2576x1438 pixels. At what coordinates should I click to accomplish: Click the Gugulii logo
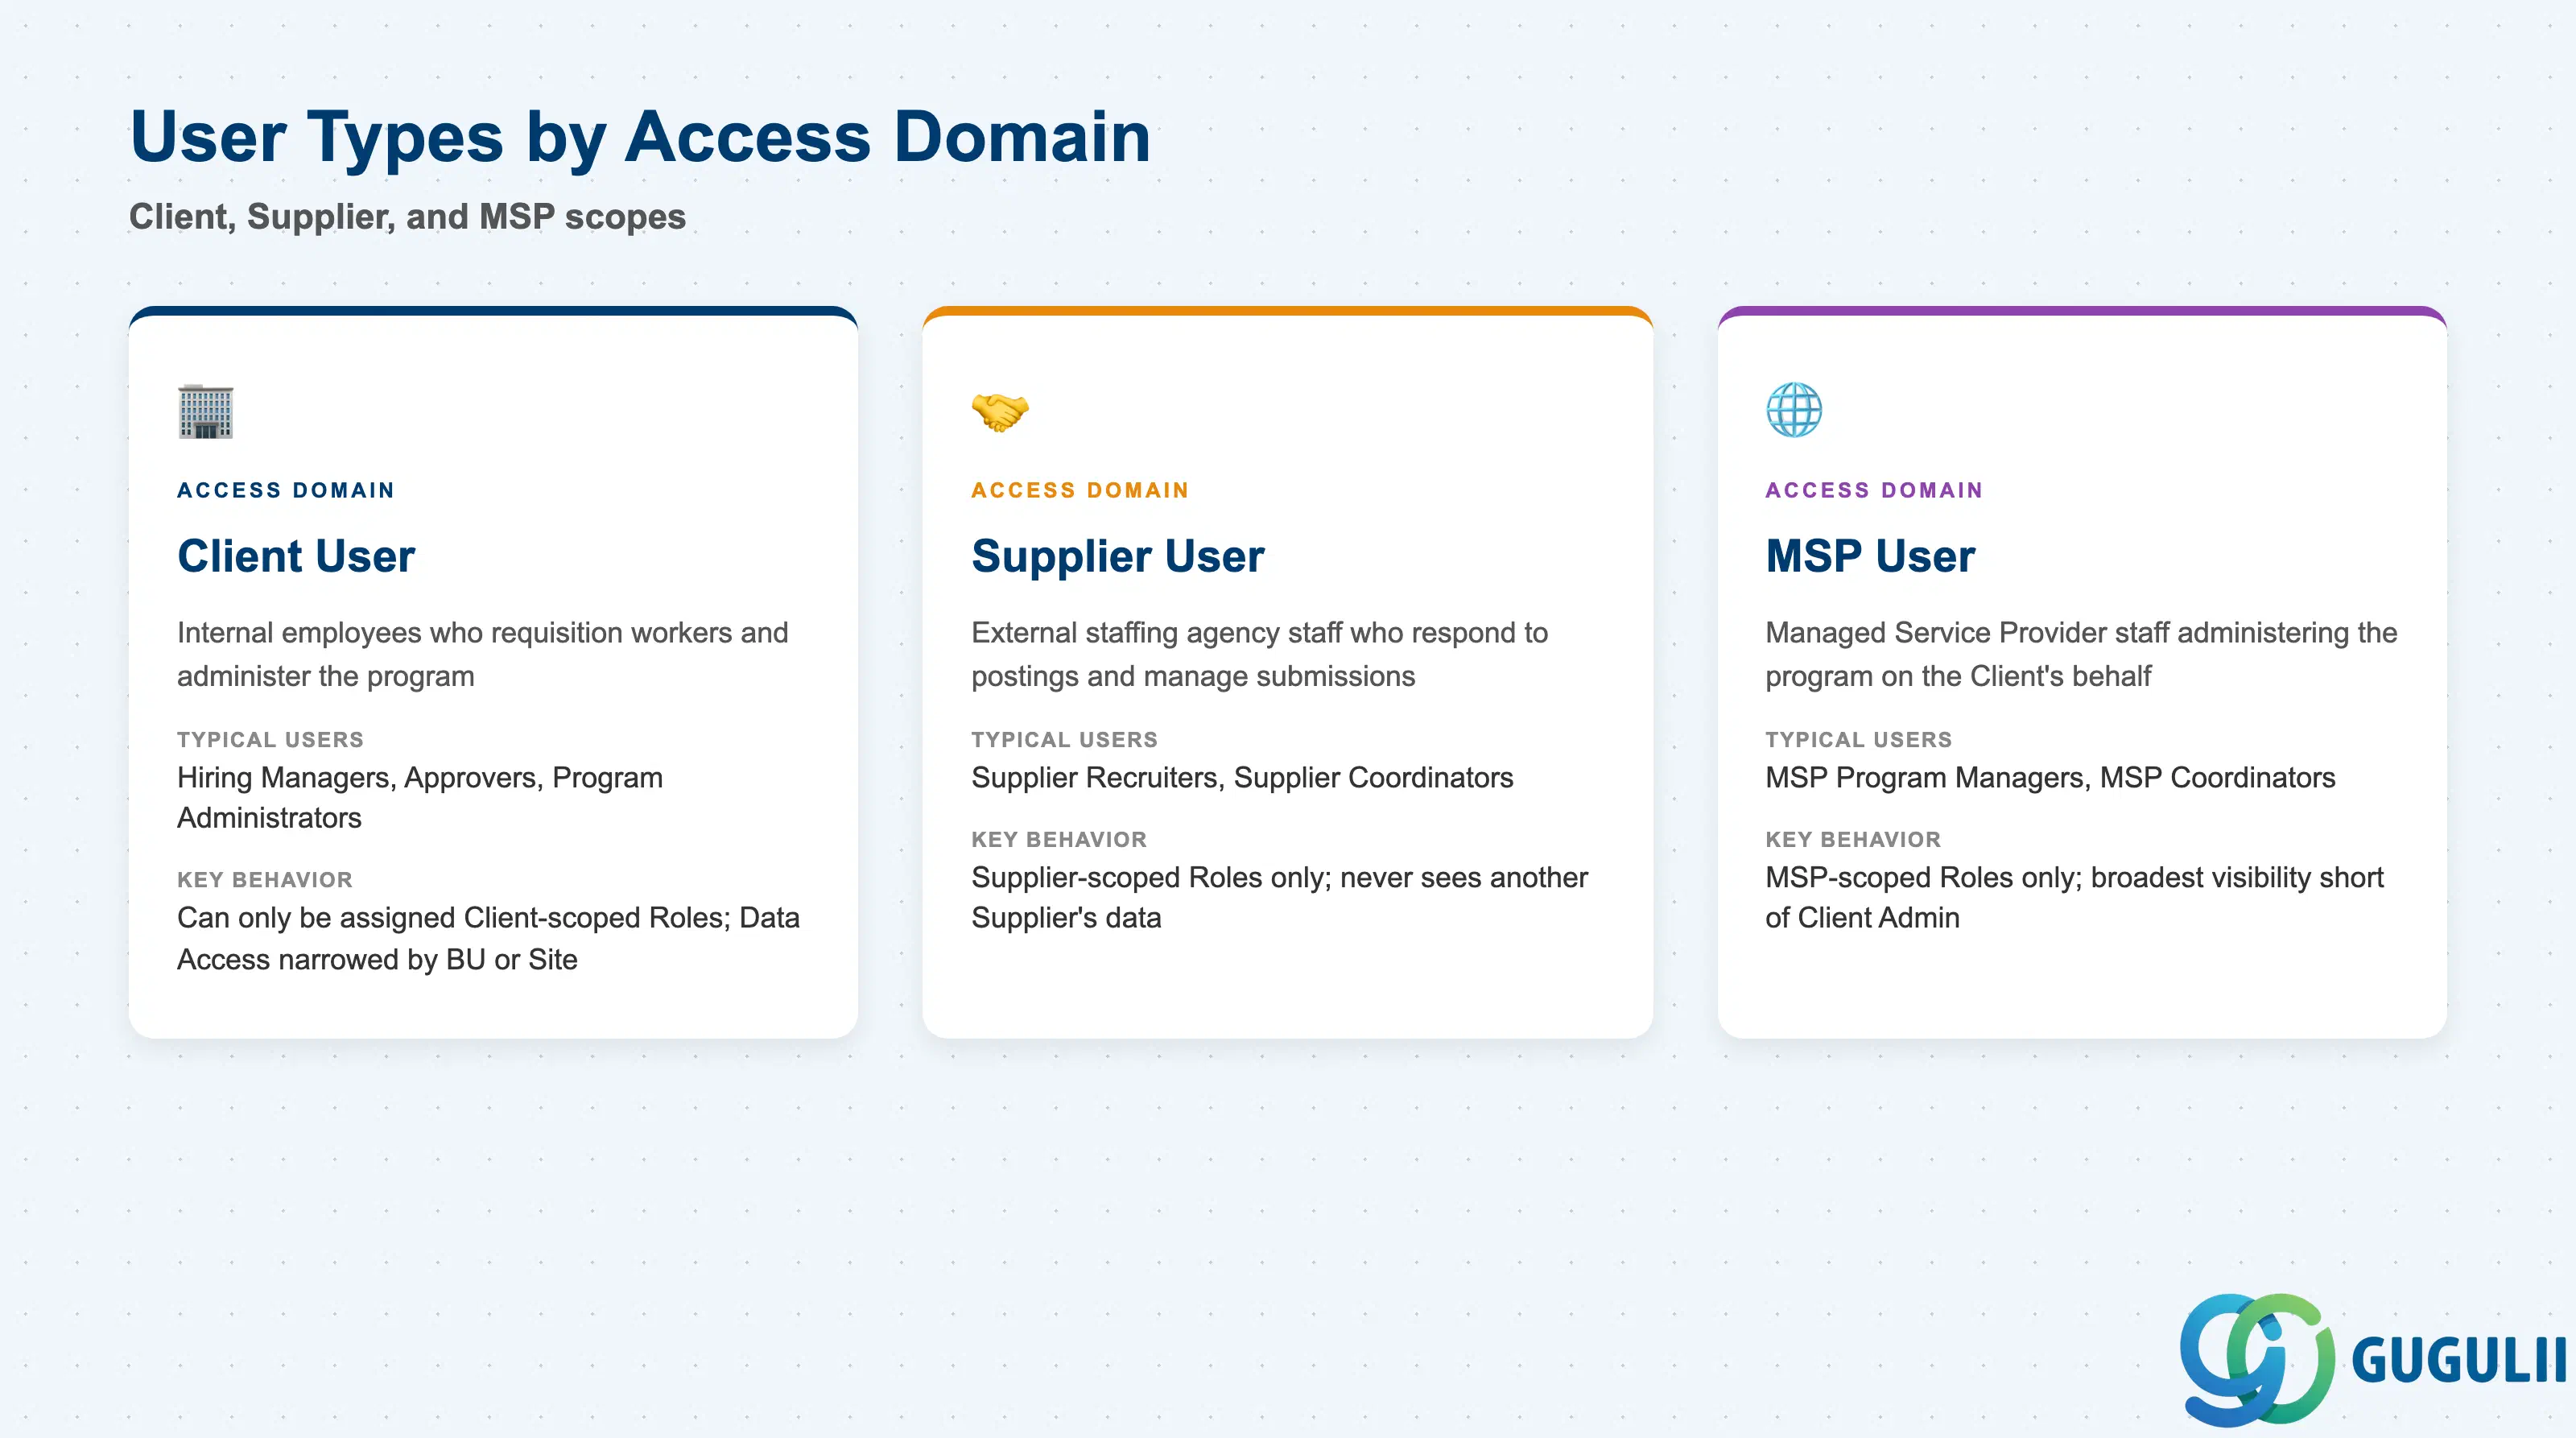pos(2373,1359)
